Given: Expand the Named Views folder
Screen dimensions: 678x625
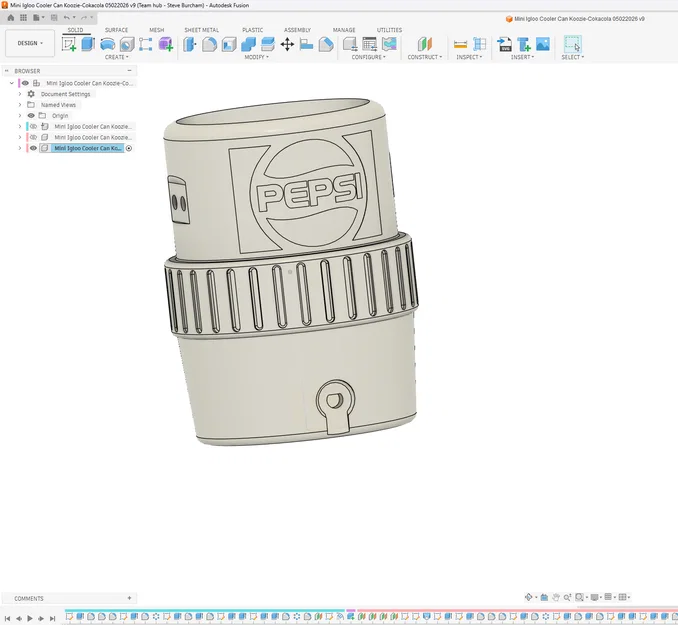Looking at the screenshot, I should tap(19, 105).
